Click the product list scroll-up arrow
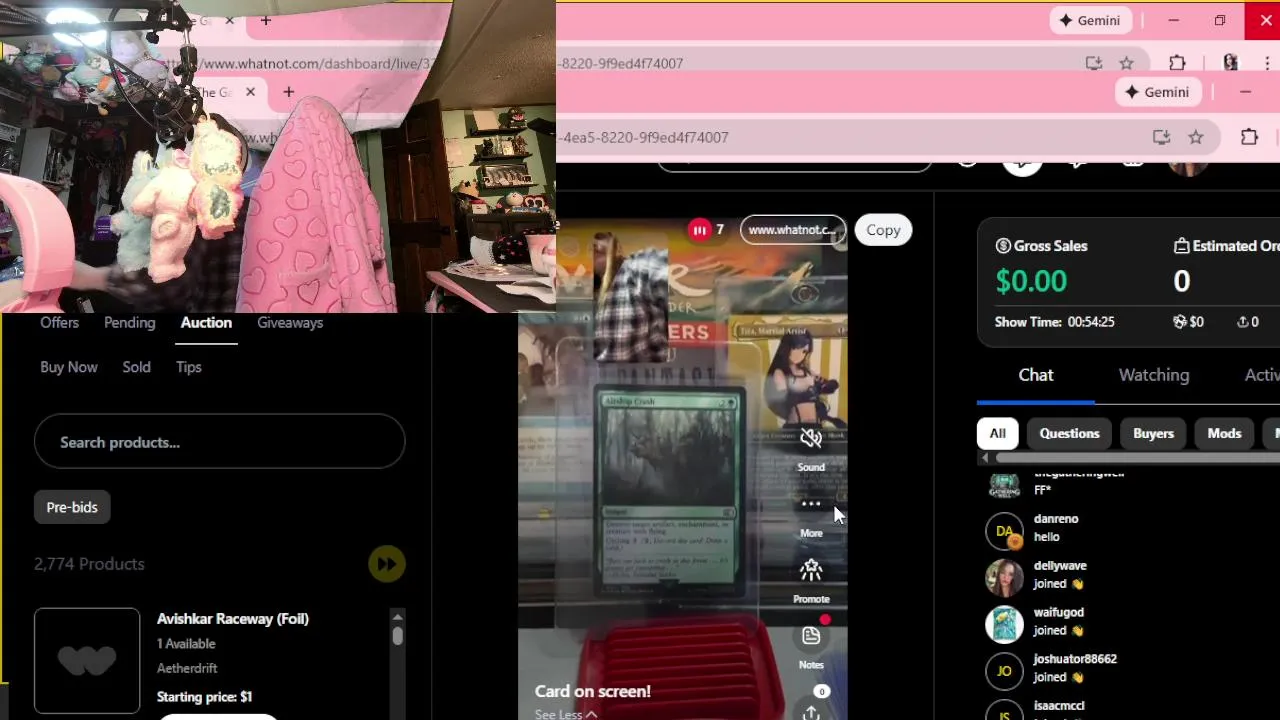Viewport: 1280px width, 720px height. pyautogui.click(x=397, y=617)
